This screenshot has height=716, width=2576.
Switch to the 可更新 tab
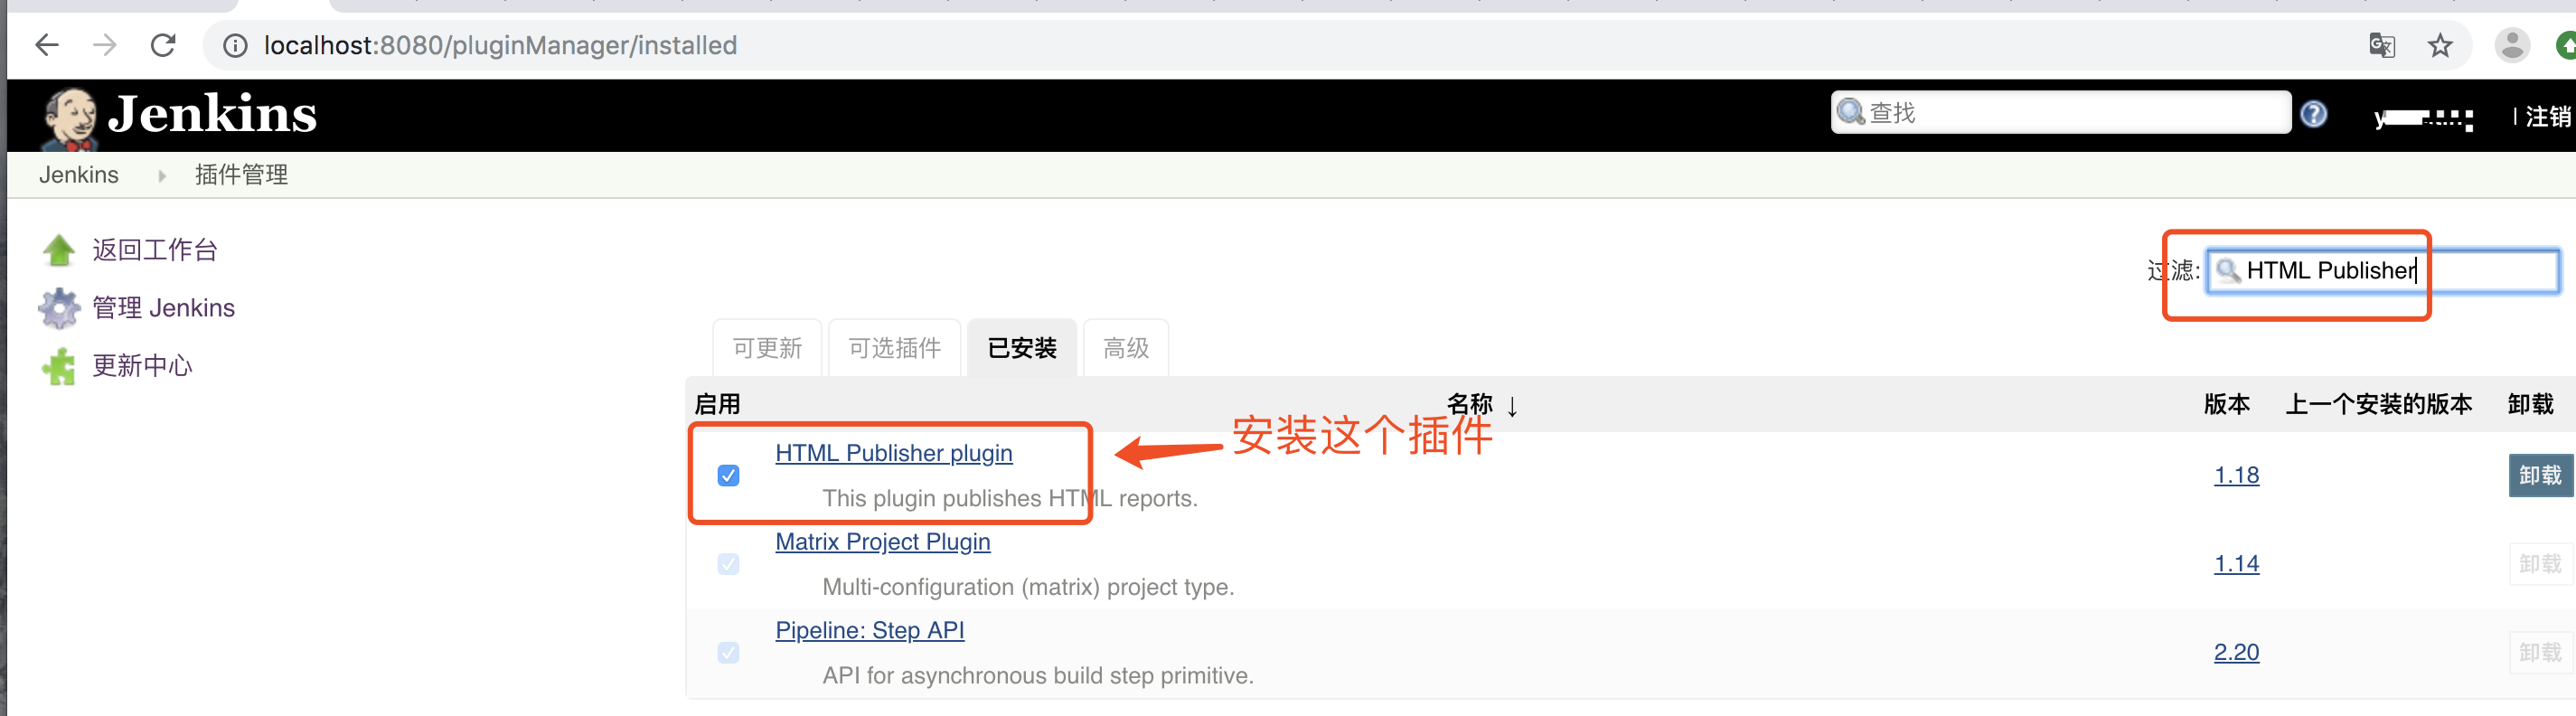767,348
